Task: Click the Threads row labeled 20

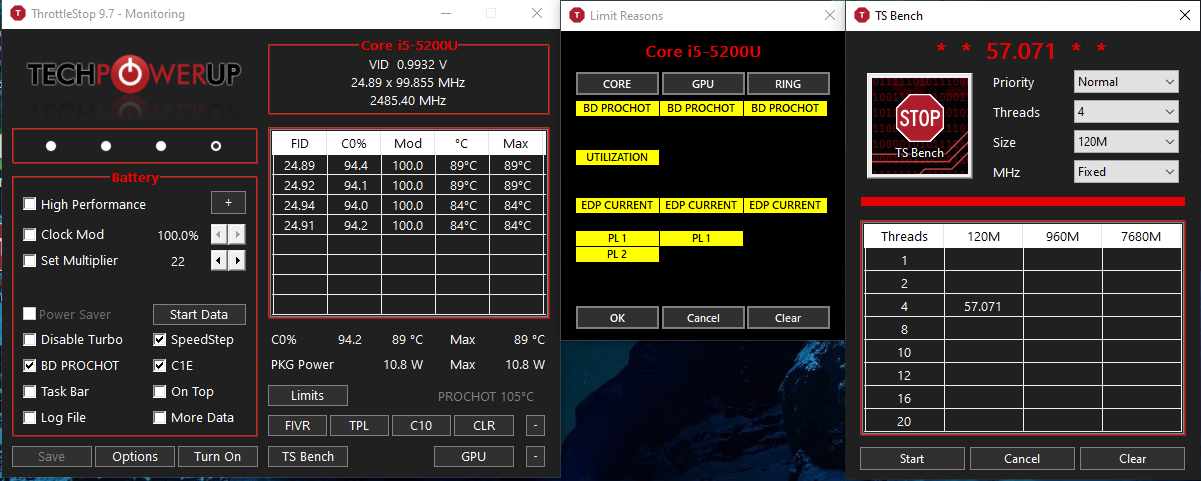Action: pos(904,422)
